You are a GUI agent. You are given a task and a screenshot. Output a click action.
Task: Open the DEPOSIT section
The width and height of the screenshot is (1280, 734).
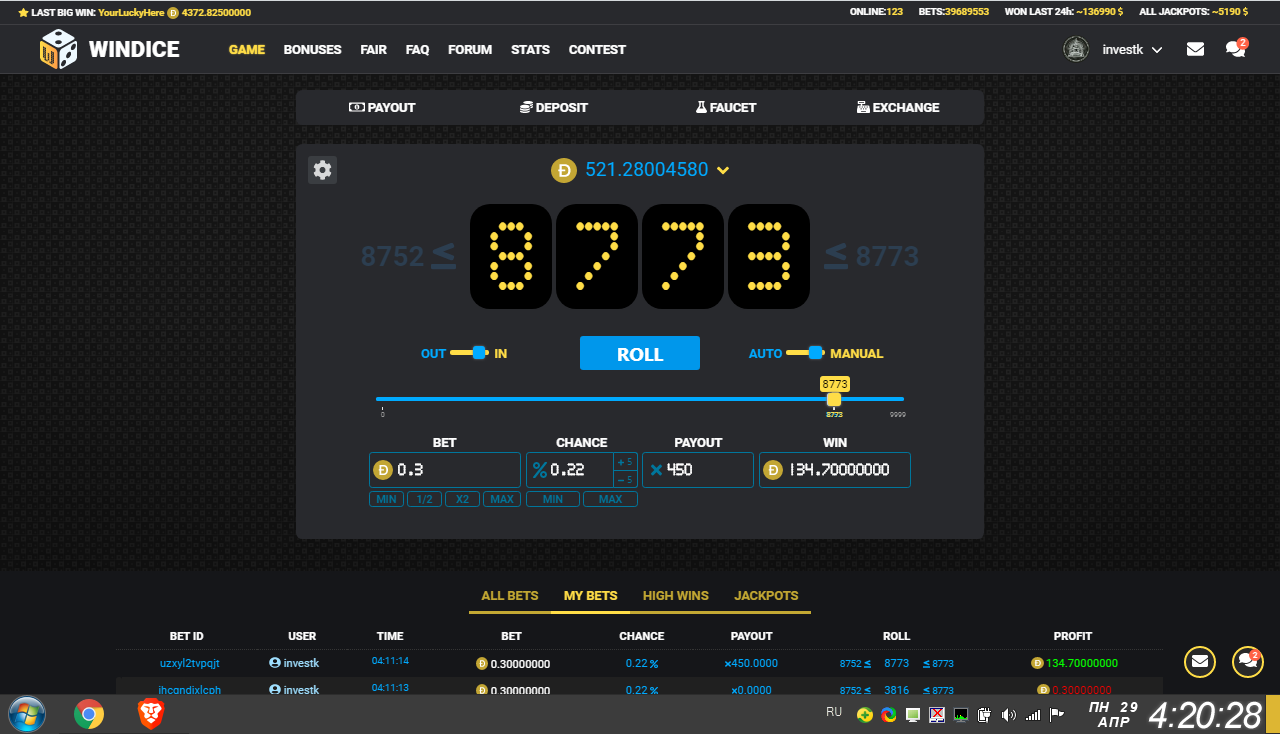point(554,107)
